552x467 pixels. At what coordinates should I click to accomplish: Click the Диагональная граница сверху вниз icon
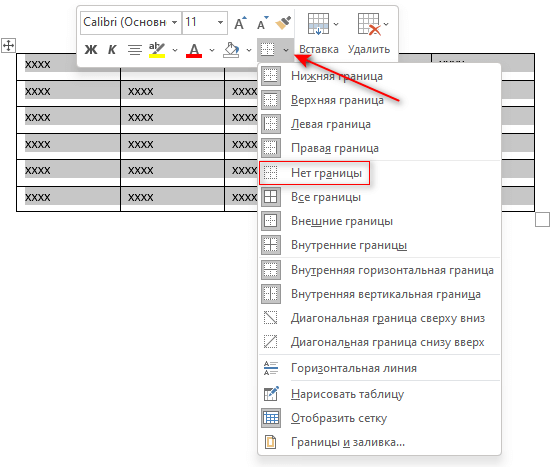point(271,318)
